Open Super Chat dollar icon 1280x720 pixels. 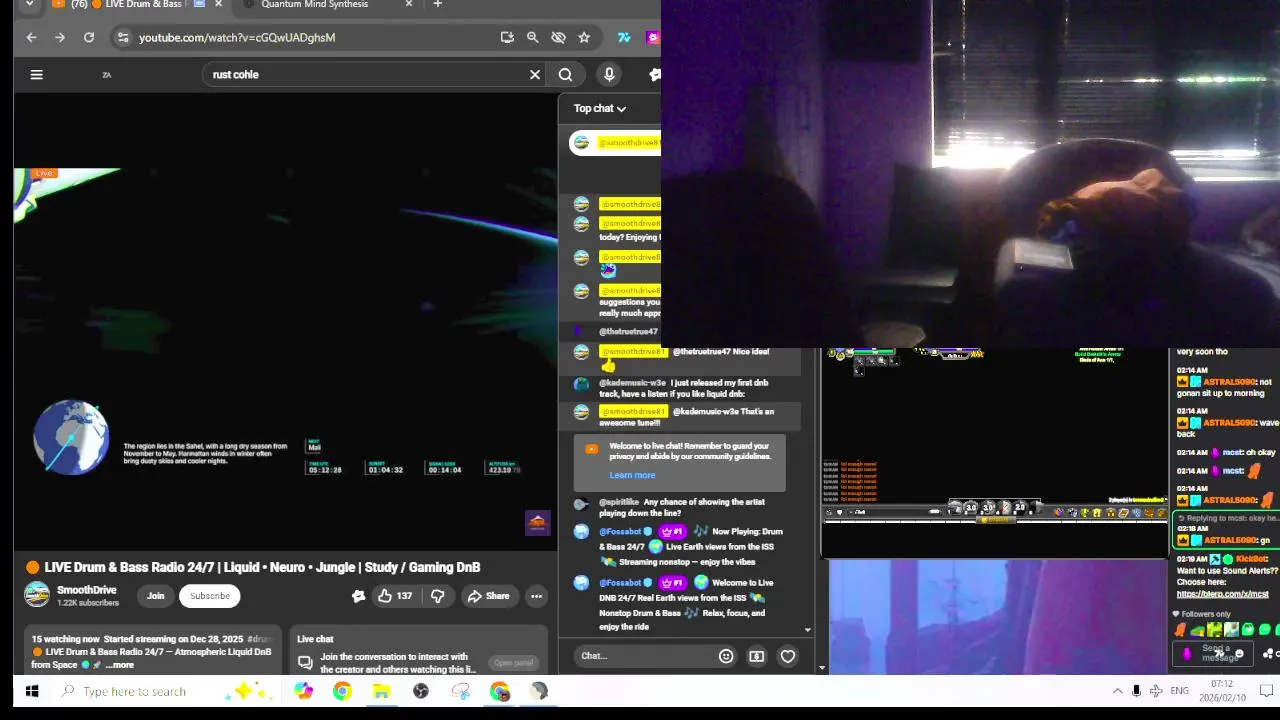757,656
